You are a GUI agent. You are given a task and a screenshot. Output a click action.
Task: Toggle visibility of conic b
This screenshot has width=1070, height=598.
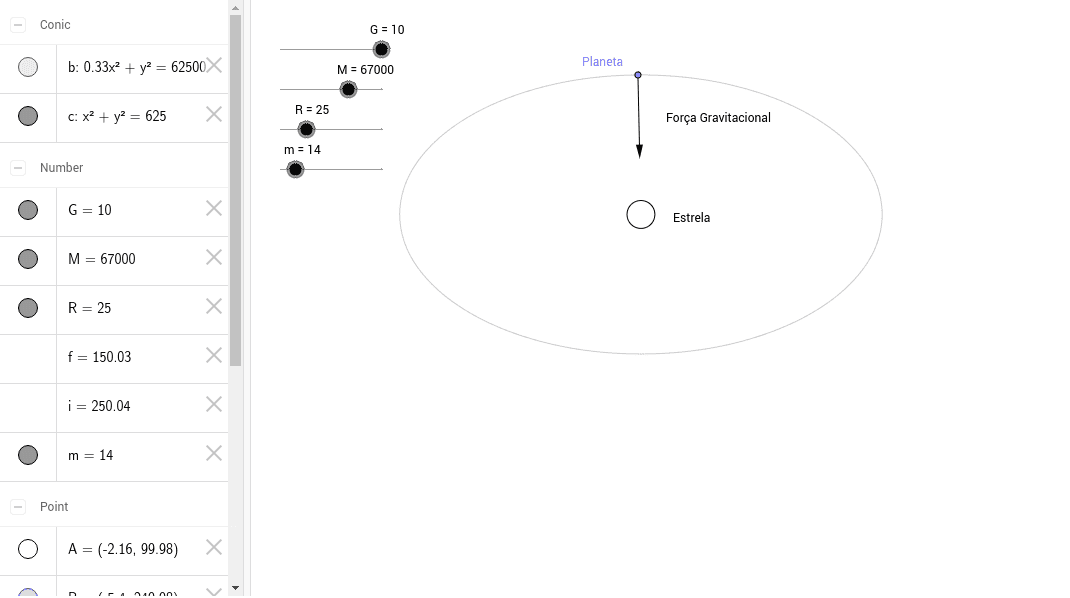tap(28, 67)
